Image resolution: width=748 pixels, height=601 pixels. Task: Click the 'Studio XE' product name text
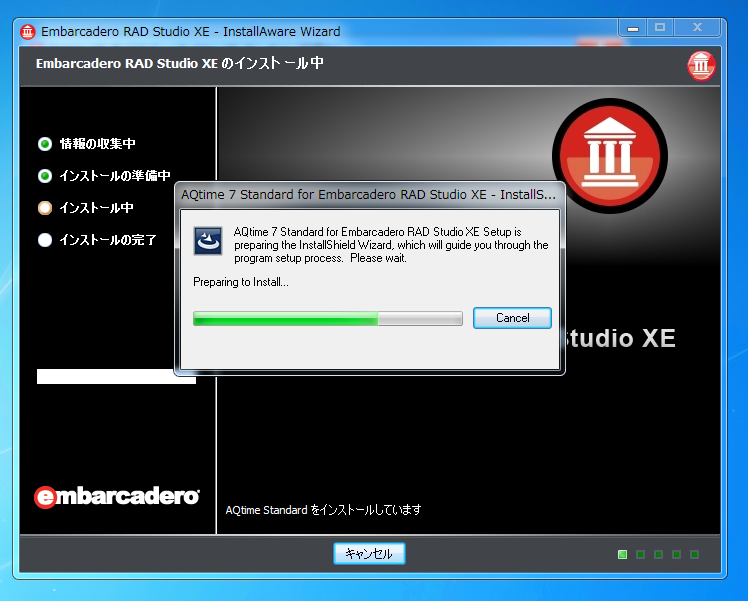[x=620, y=338]
